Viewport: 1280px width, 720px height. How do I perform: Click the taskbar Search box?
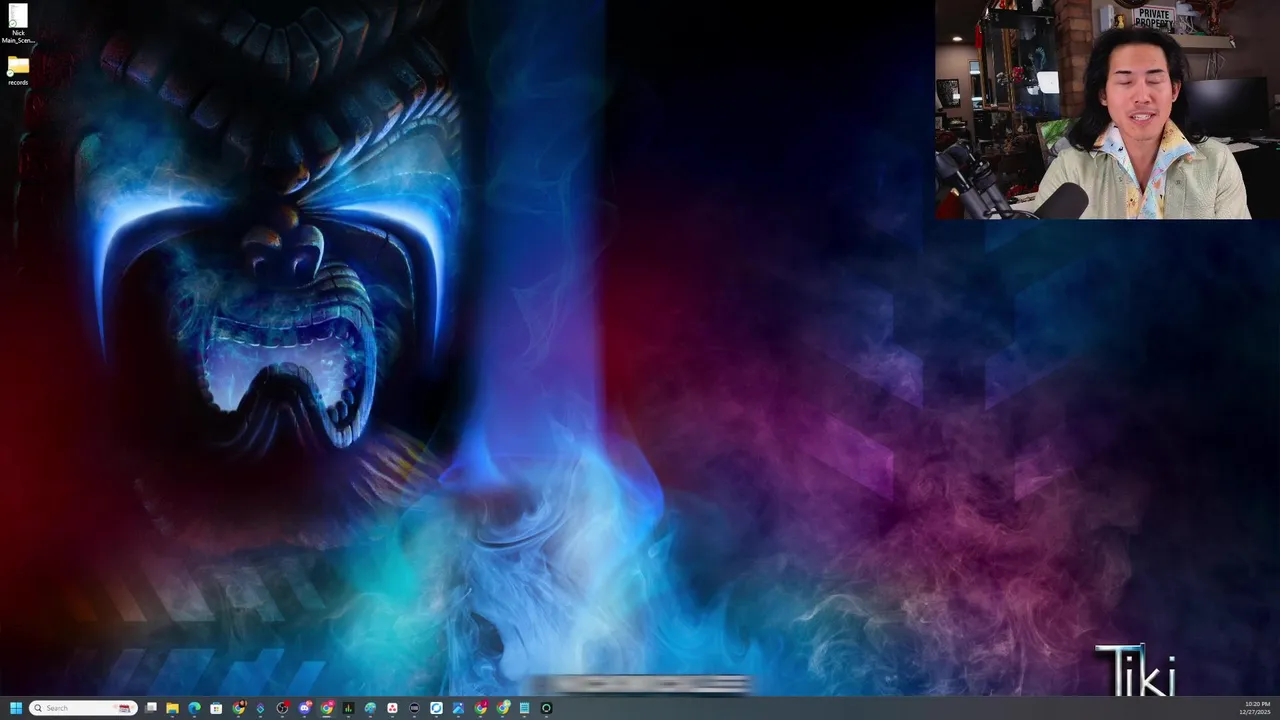83,708
